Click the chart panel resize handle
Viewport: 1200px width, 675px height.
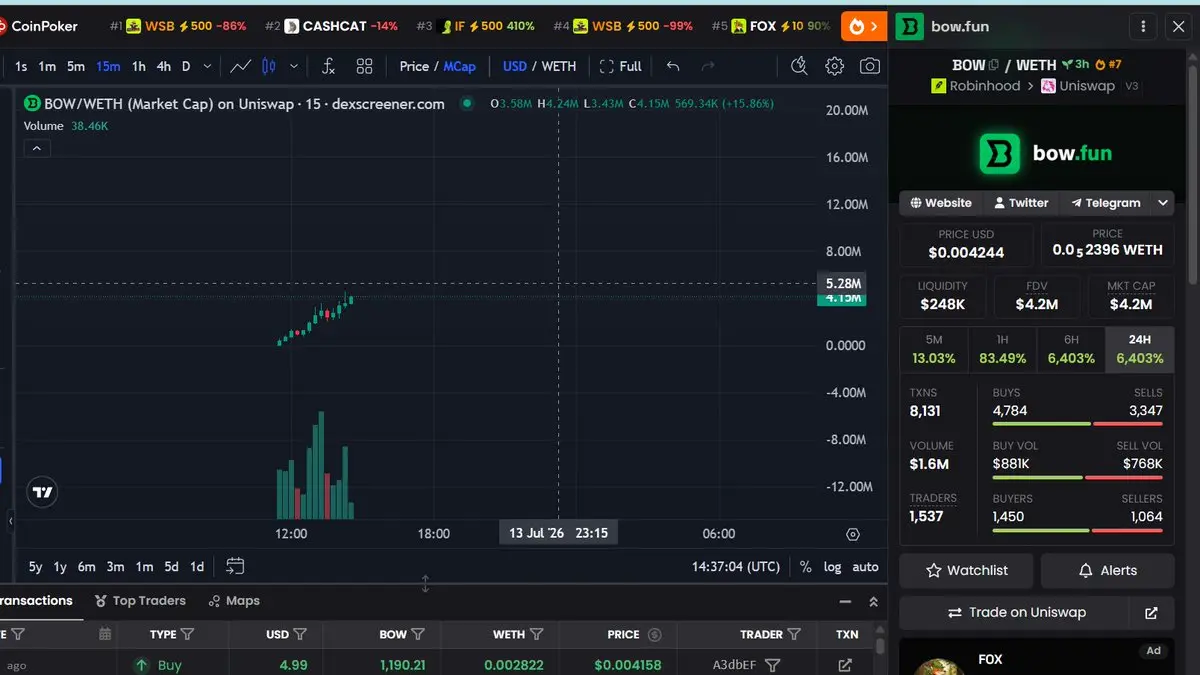click(425, 583)
